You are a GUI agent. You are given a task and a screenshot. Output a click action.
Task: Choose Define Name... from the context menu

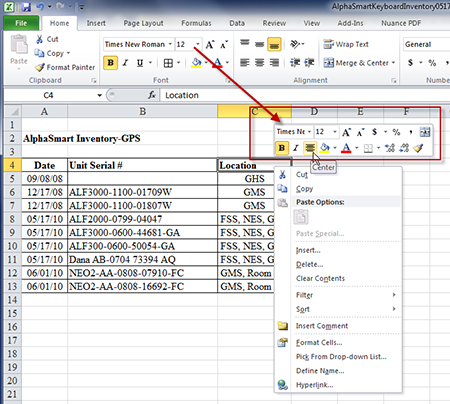point(320,371)
